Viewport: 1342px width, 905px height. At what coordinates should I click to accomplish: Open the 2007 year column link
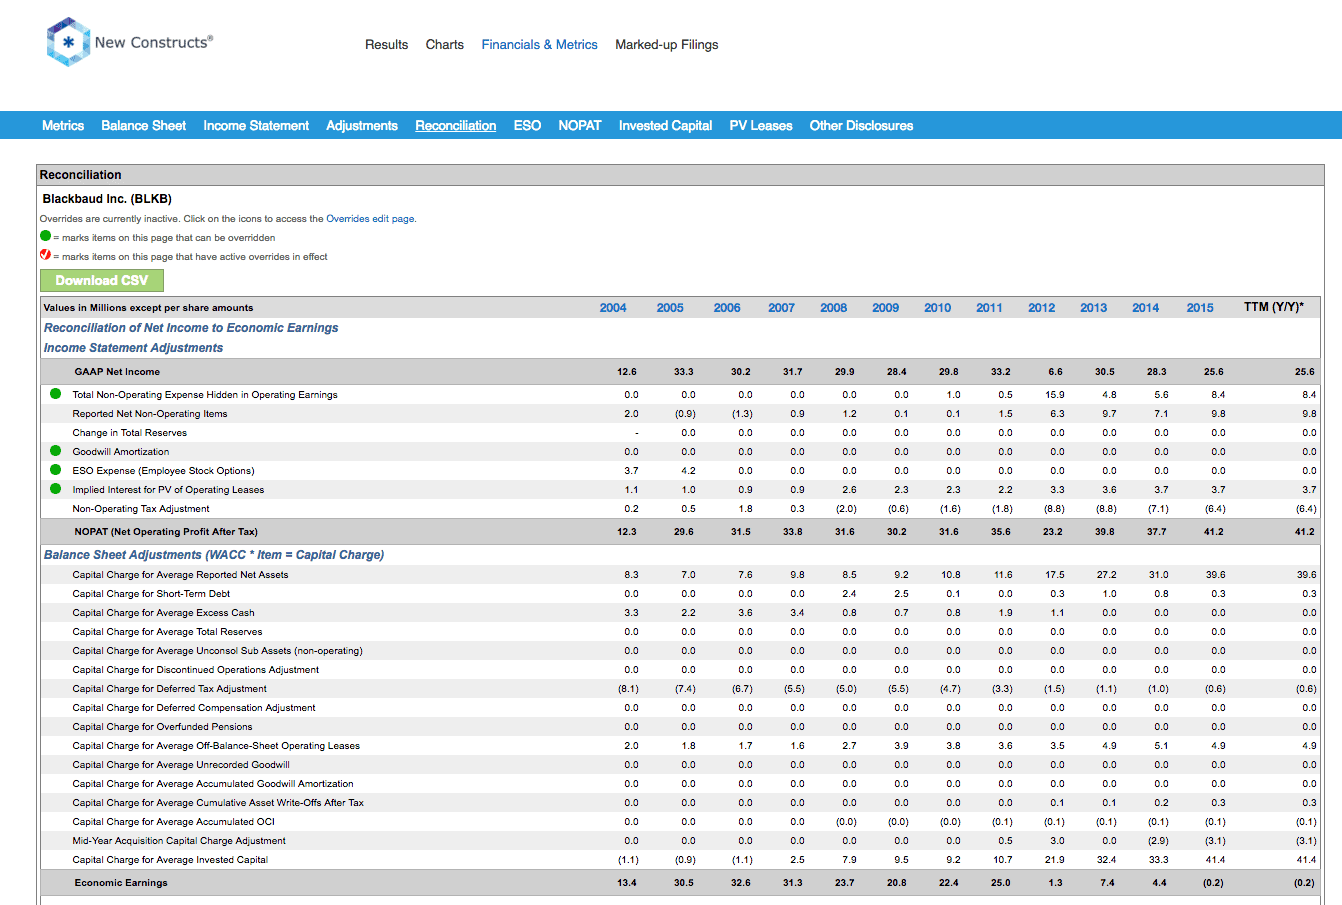(x=782, y=308)
